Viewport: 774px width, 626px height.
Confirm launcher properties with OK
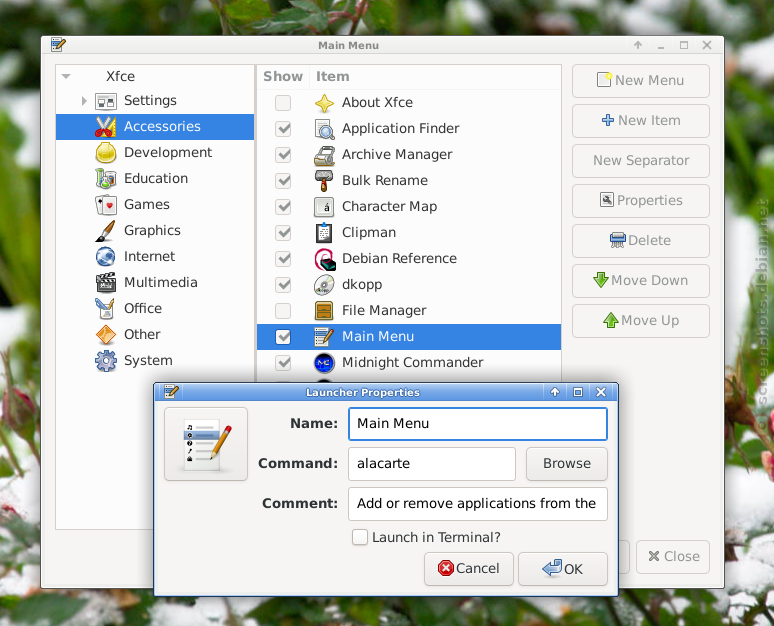click(563, 569)
